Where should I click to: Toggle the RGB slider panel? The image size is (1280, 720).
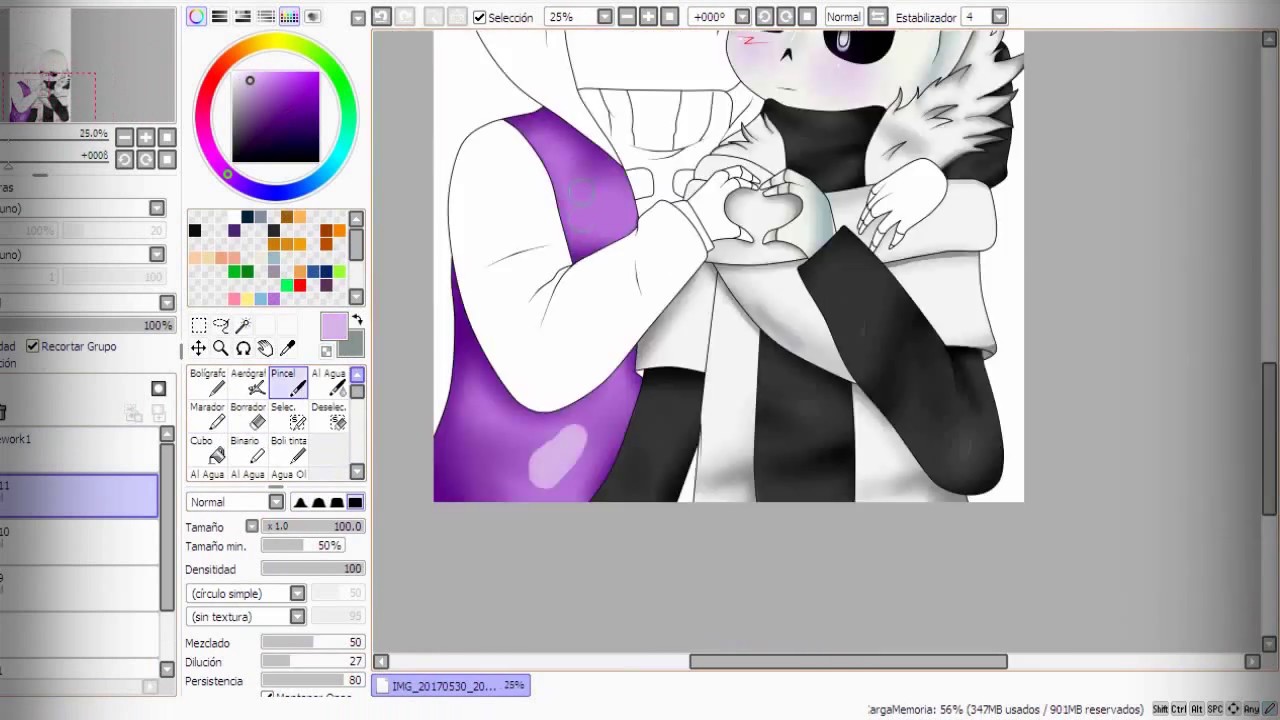coord(220,17)
